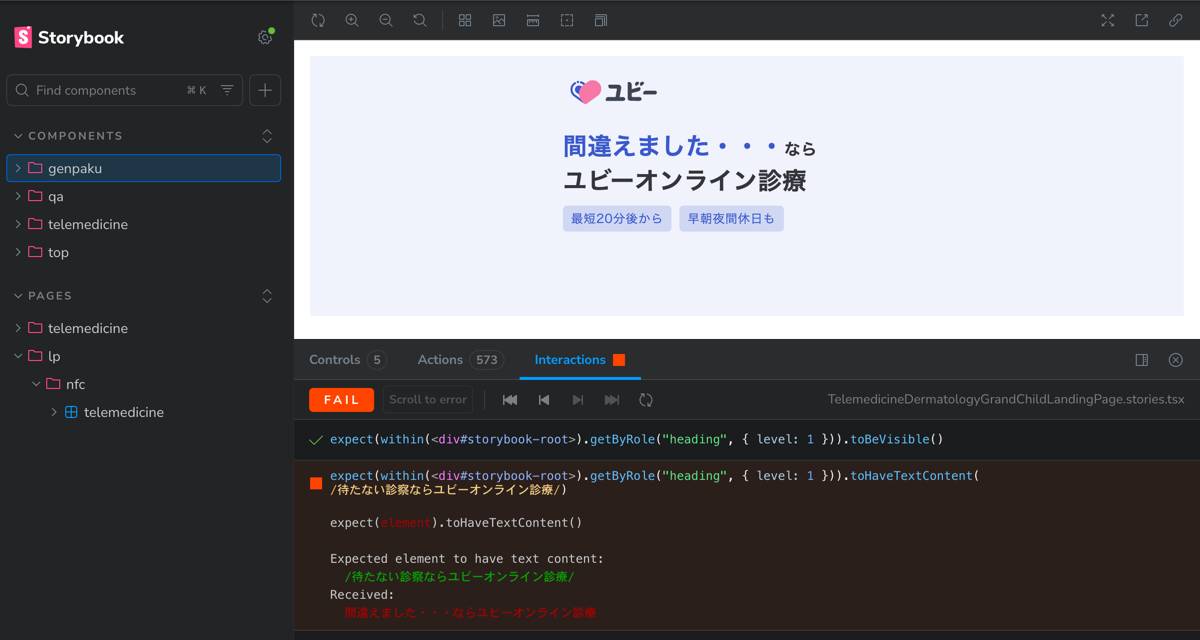
Task: Open canvas in new tab icon
Action: (x=1142, y=20)
